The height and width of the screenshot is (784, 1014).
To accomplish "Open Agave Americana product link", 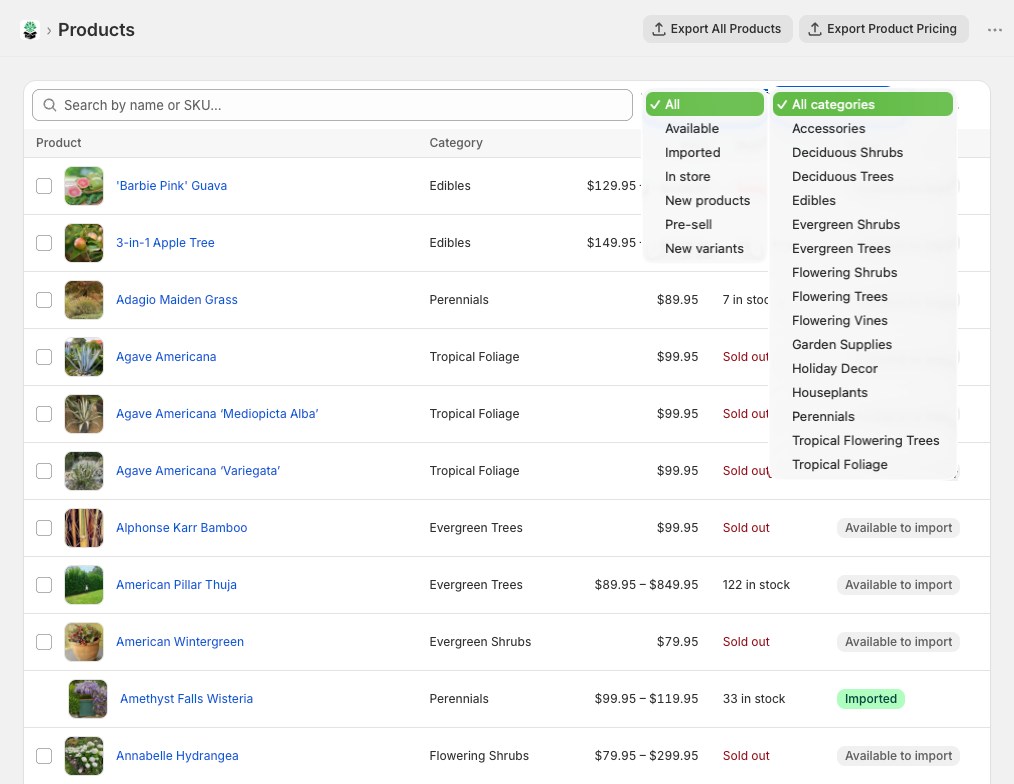I will pyautogui.click(x=166, y=356).
